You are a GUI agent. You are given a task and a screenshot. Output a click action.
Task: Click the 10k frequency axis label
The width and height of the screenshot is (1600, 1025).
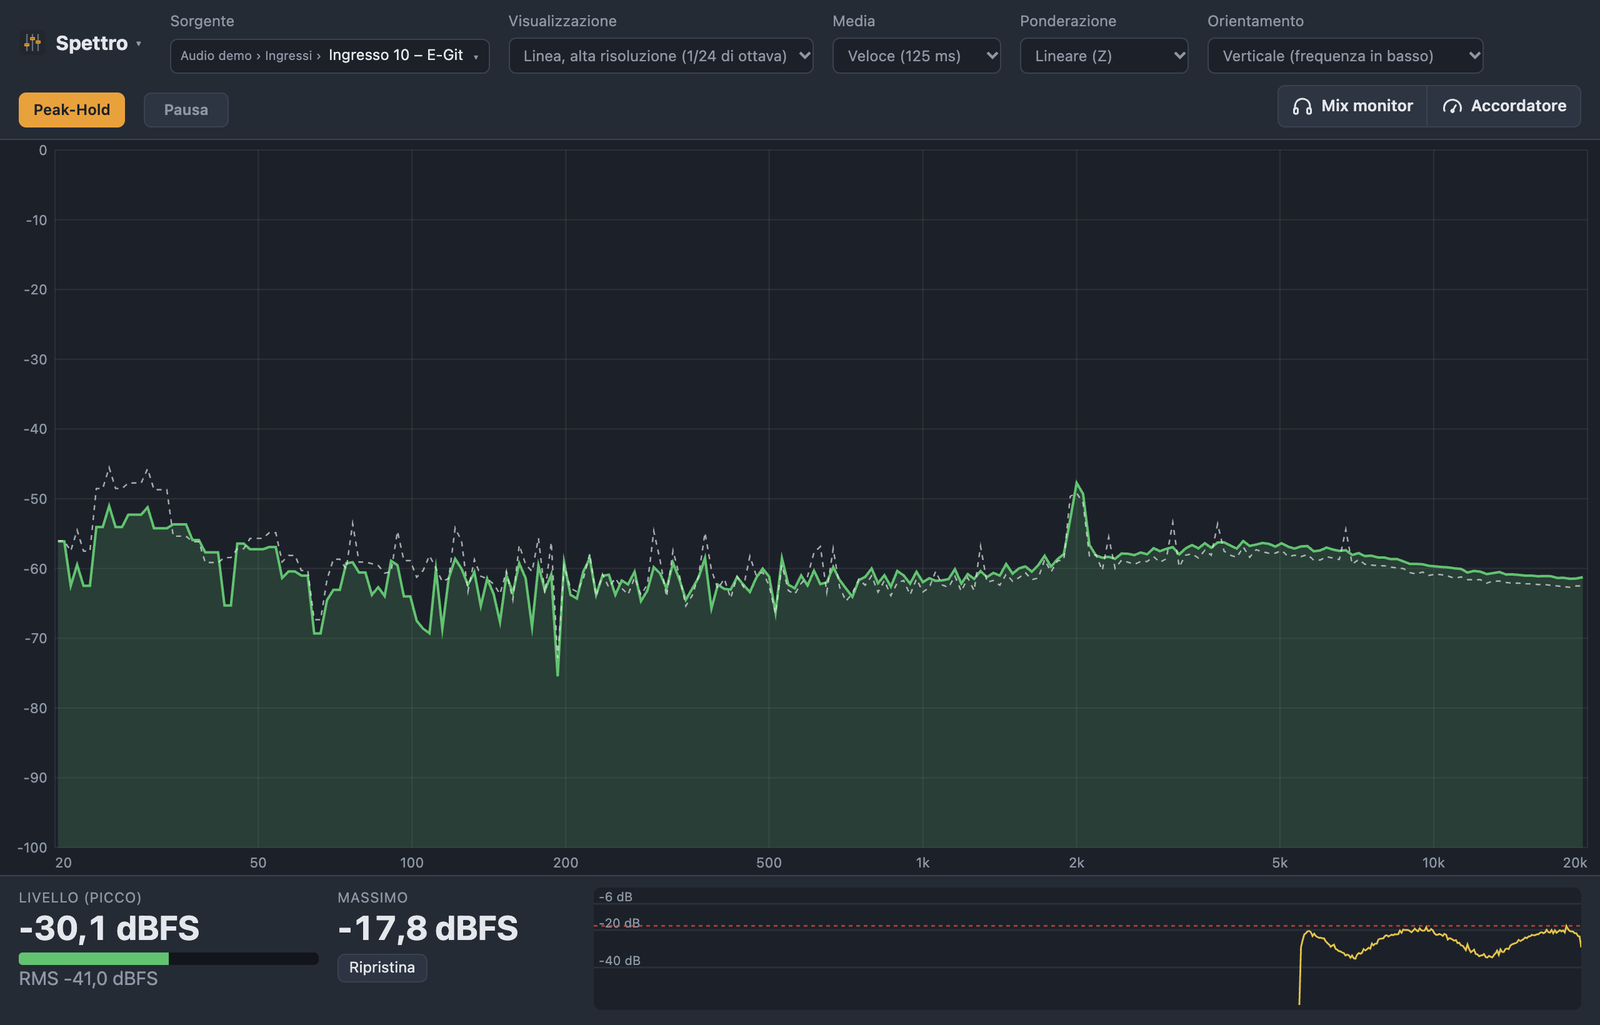coord(1434,863)
